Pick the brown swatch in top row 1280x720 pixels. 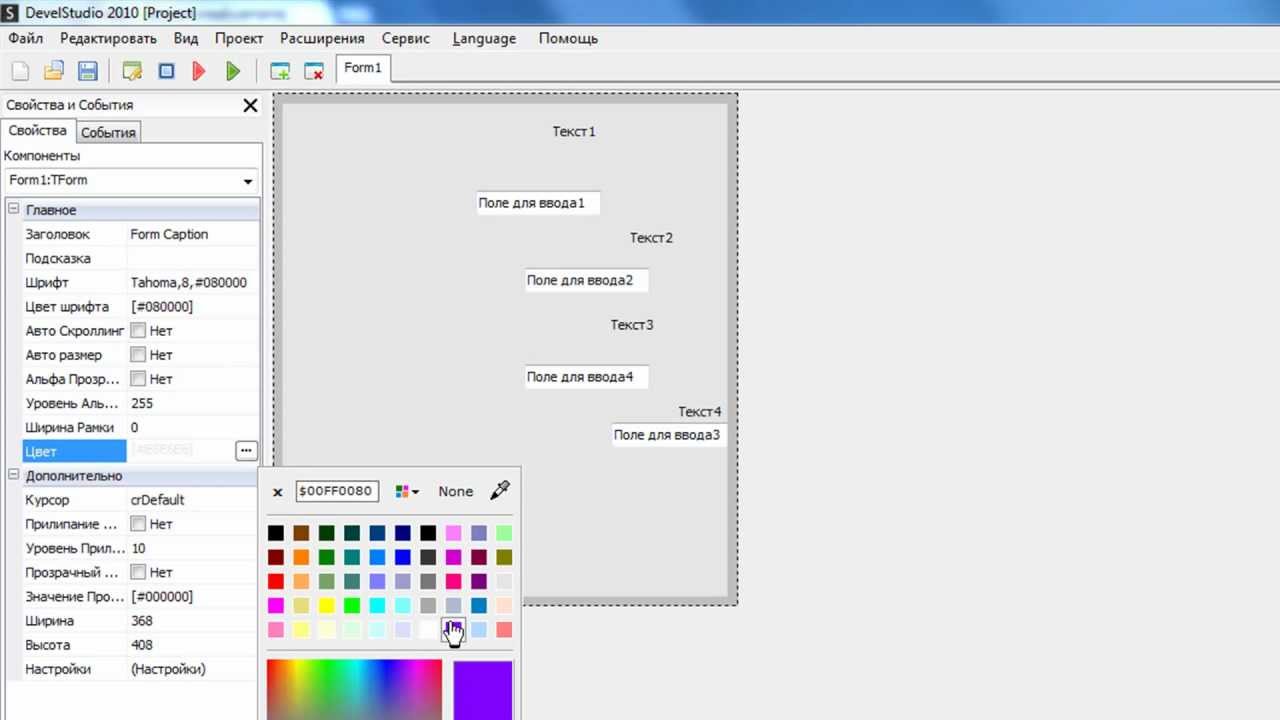(x=301, y=533)
